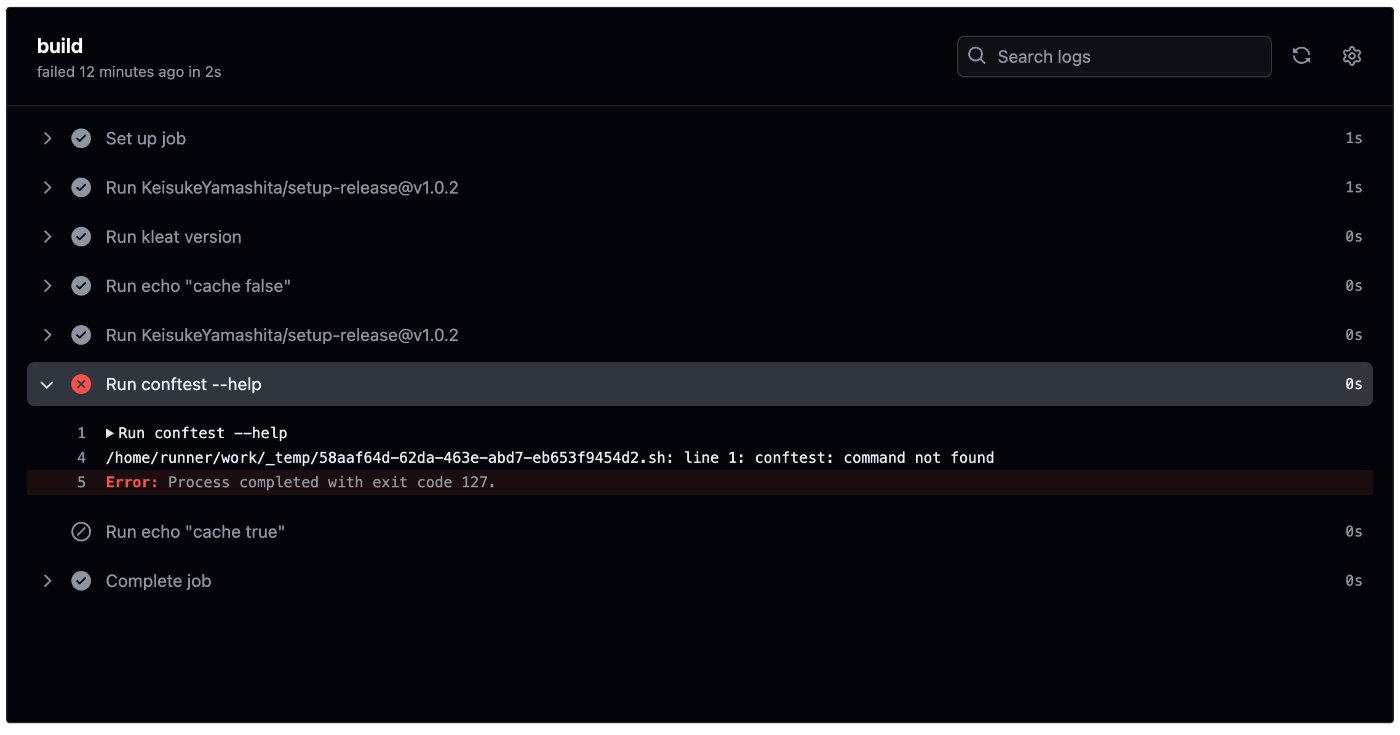Click the checkmark icon on Complete job step
This screenshot has width=1400, height=735.
[81, 580]
